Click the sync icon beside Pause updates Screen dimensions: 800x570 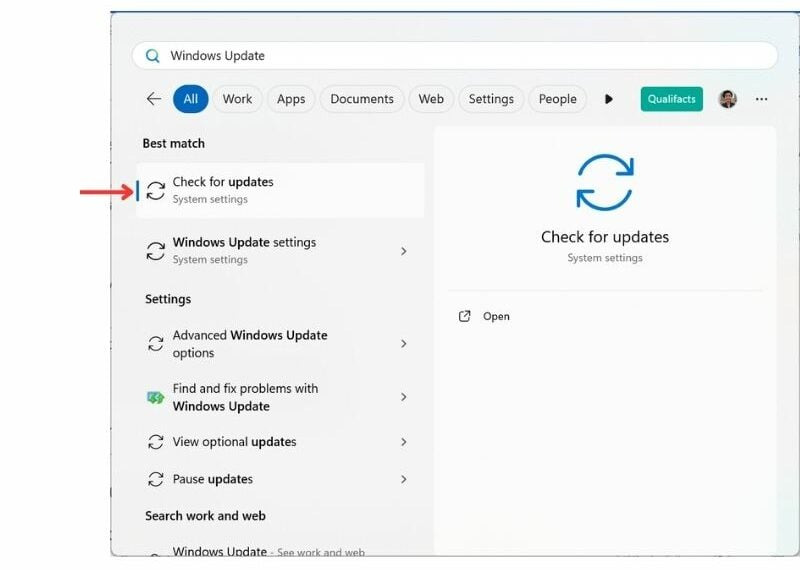pyautogui.click(x=156, y=479)
